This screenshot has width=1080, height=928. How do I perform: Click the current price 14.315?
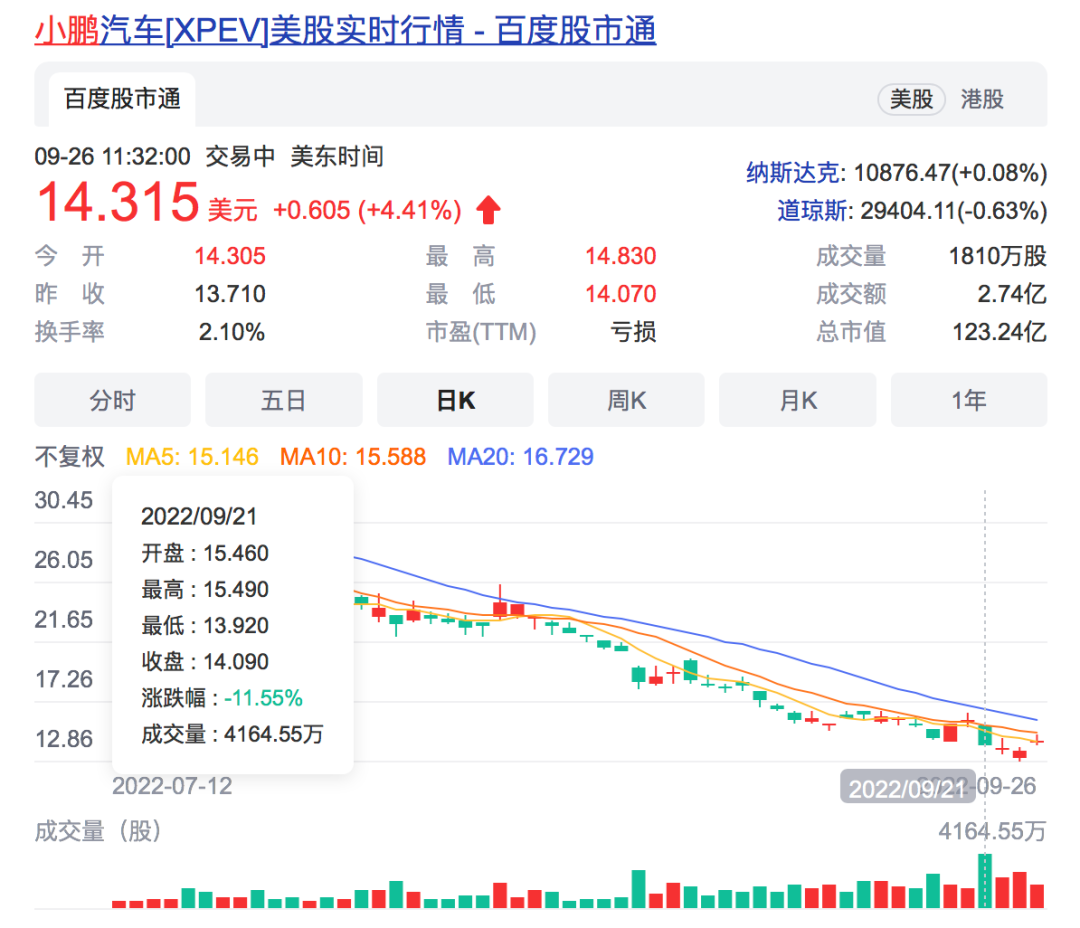(118, 202)
